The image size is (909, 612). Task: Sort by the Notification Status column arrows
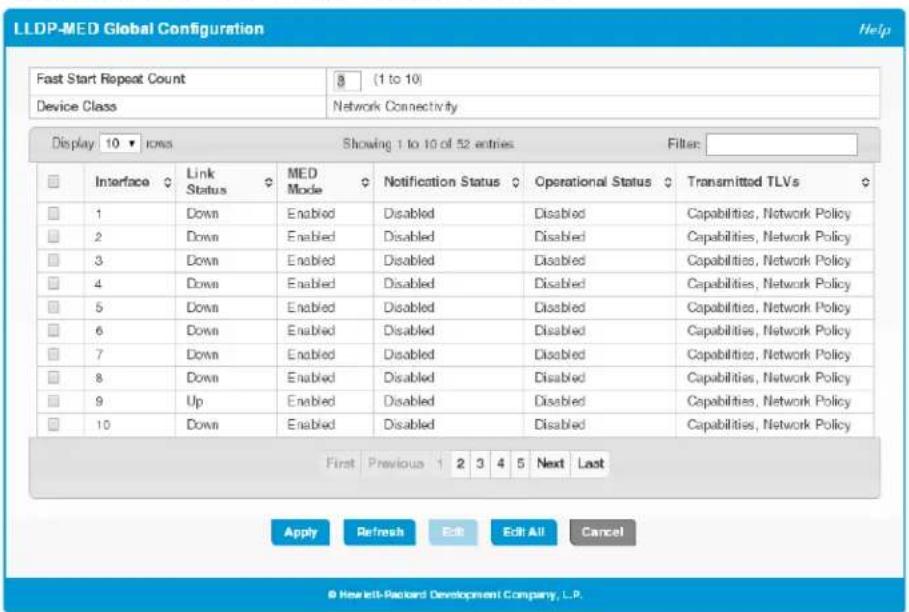pos(515,183)
